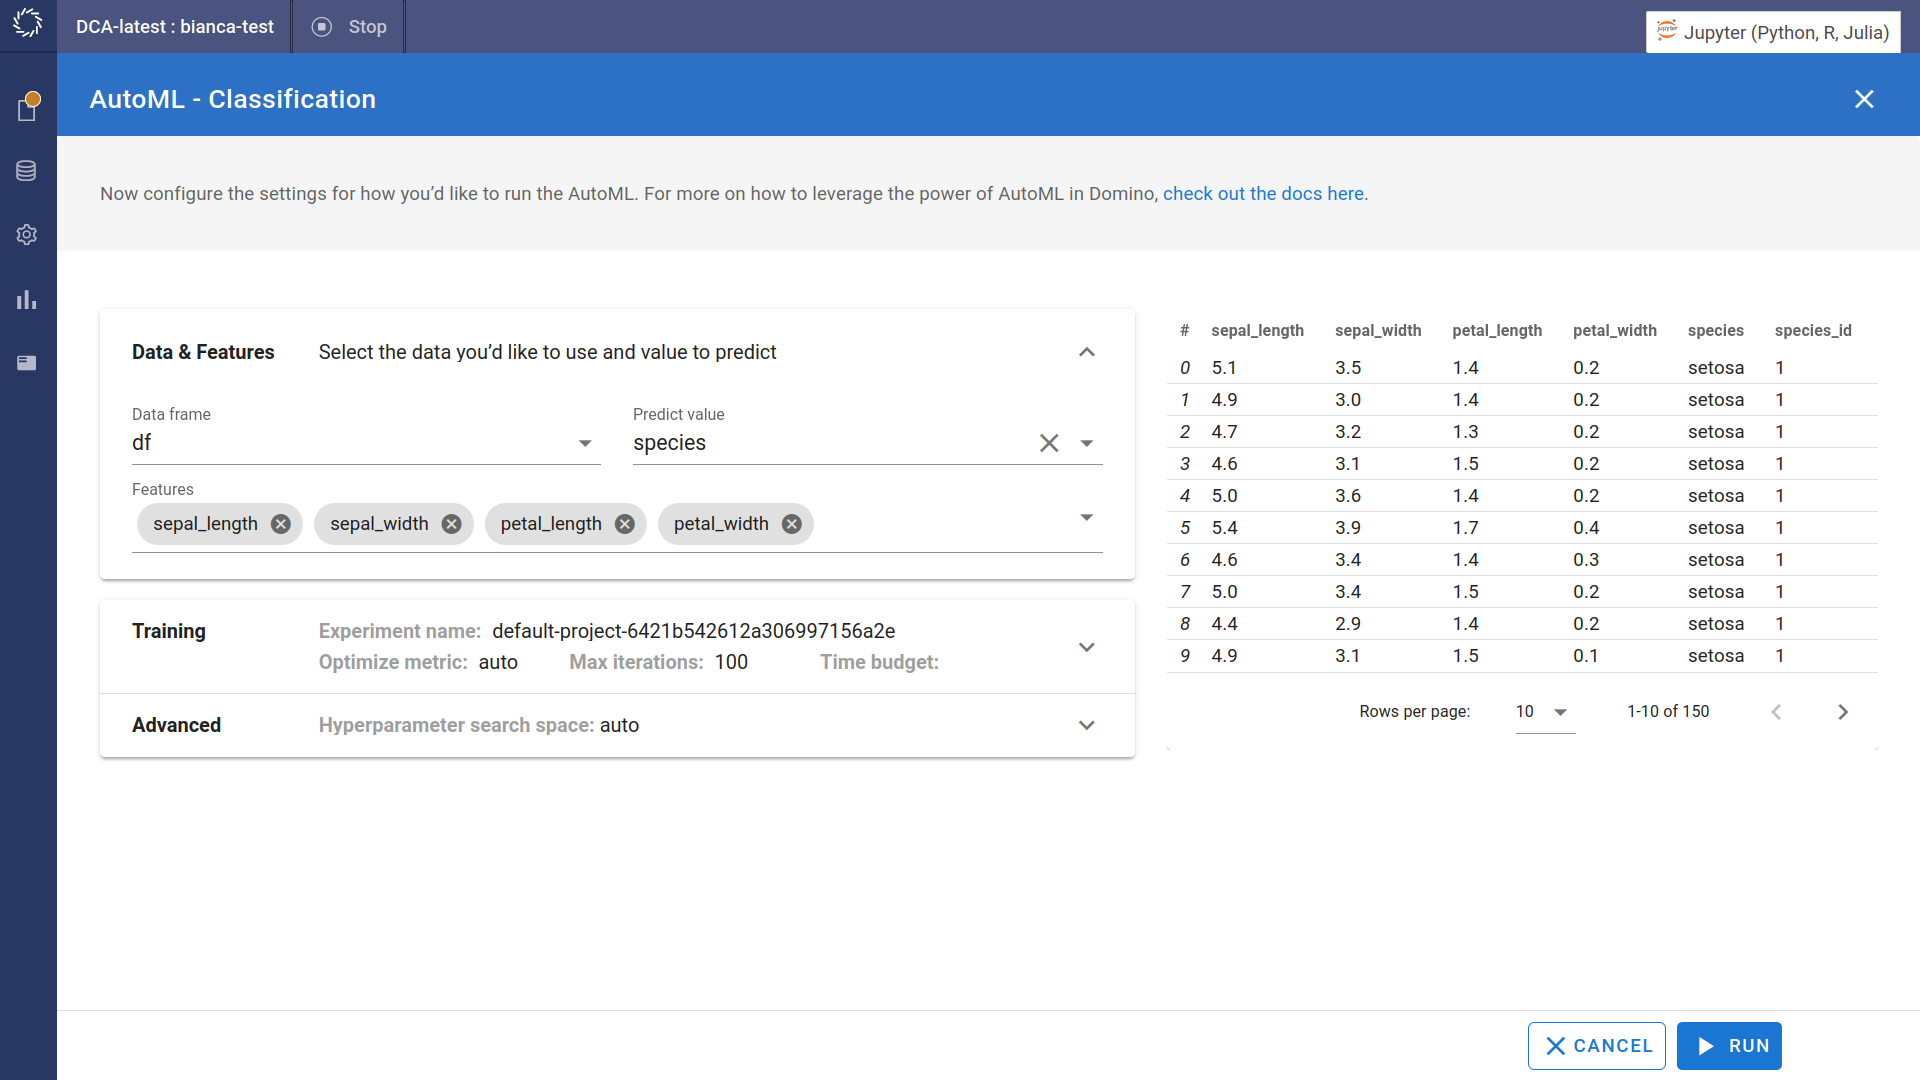Go to previous page of data table
The width and height of the screenshot is (1920, 1080).
point(1776,712)
